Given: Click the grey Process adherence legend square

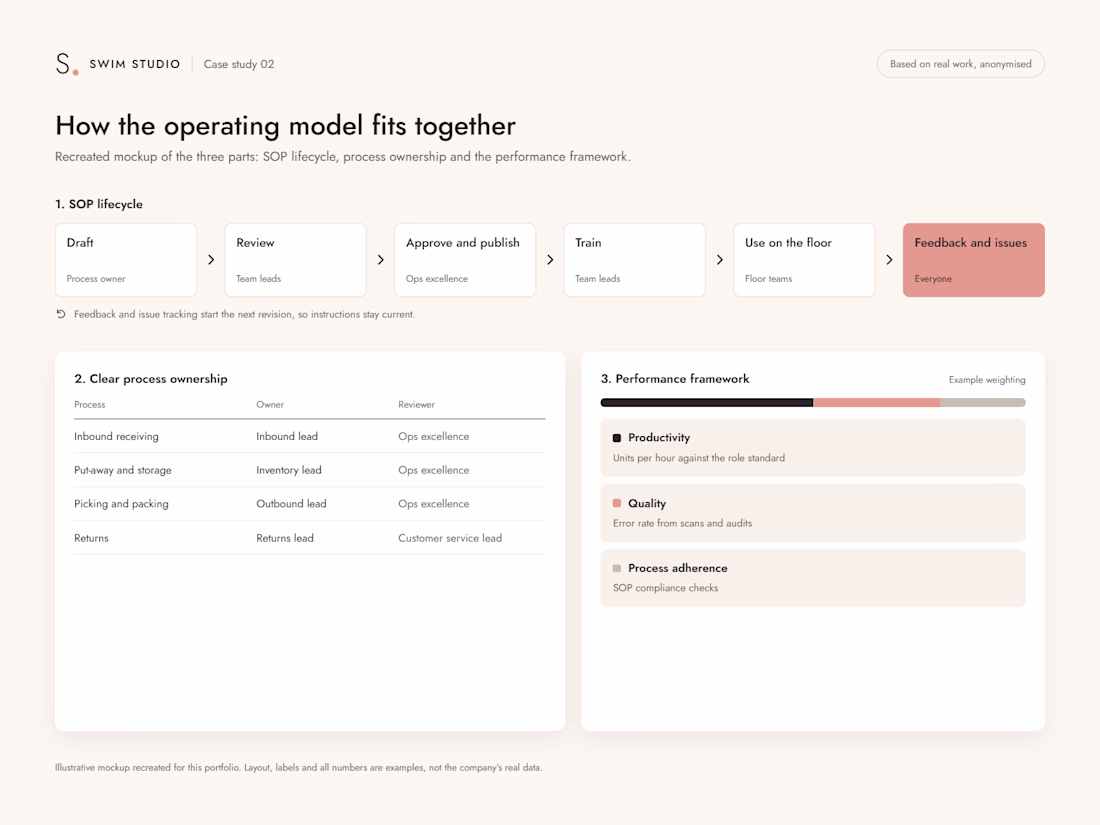Looking at the screenshot, I should pos(617,568).
